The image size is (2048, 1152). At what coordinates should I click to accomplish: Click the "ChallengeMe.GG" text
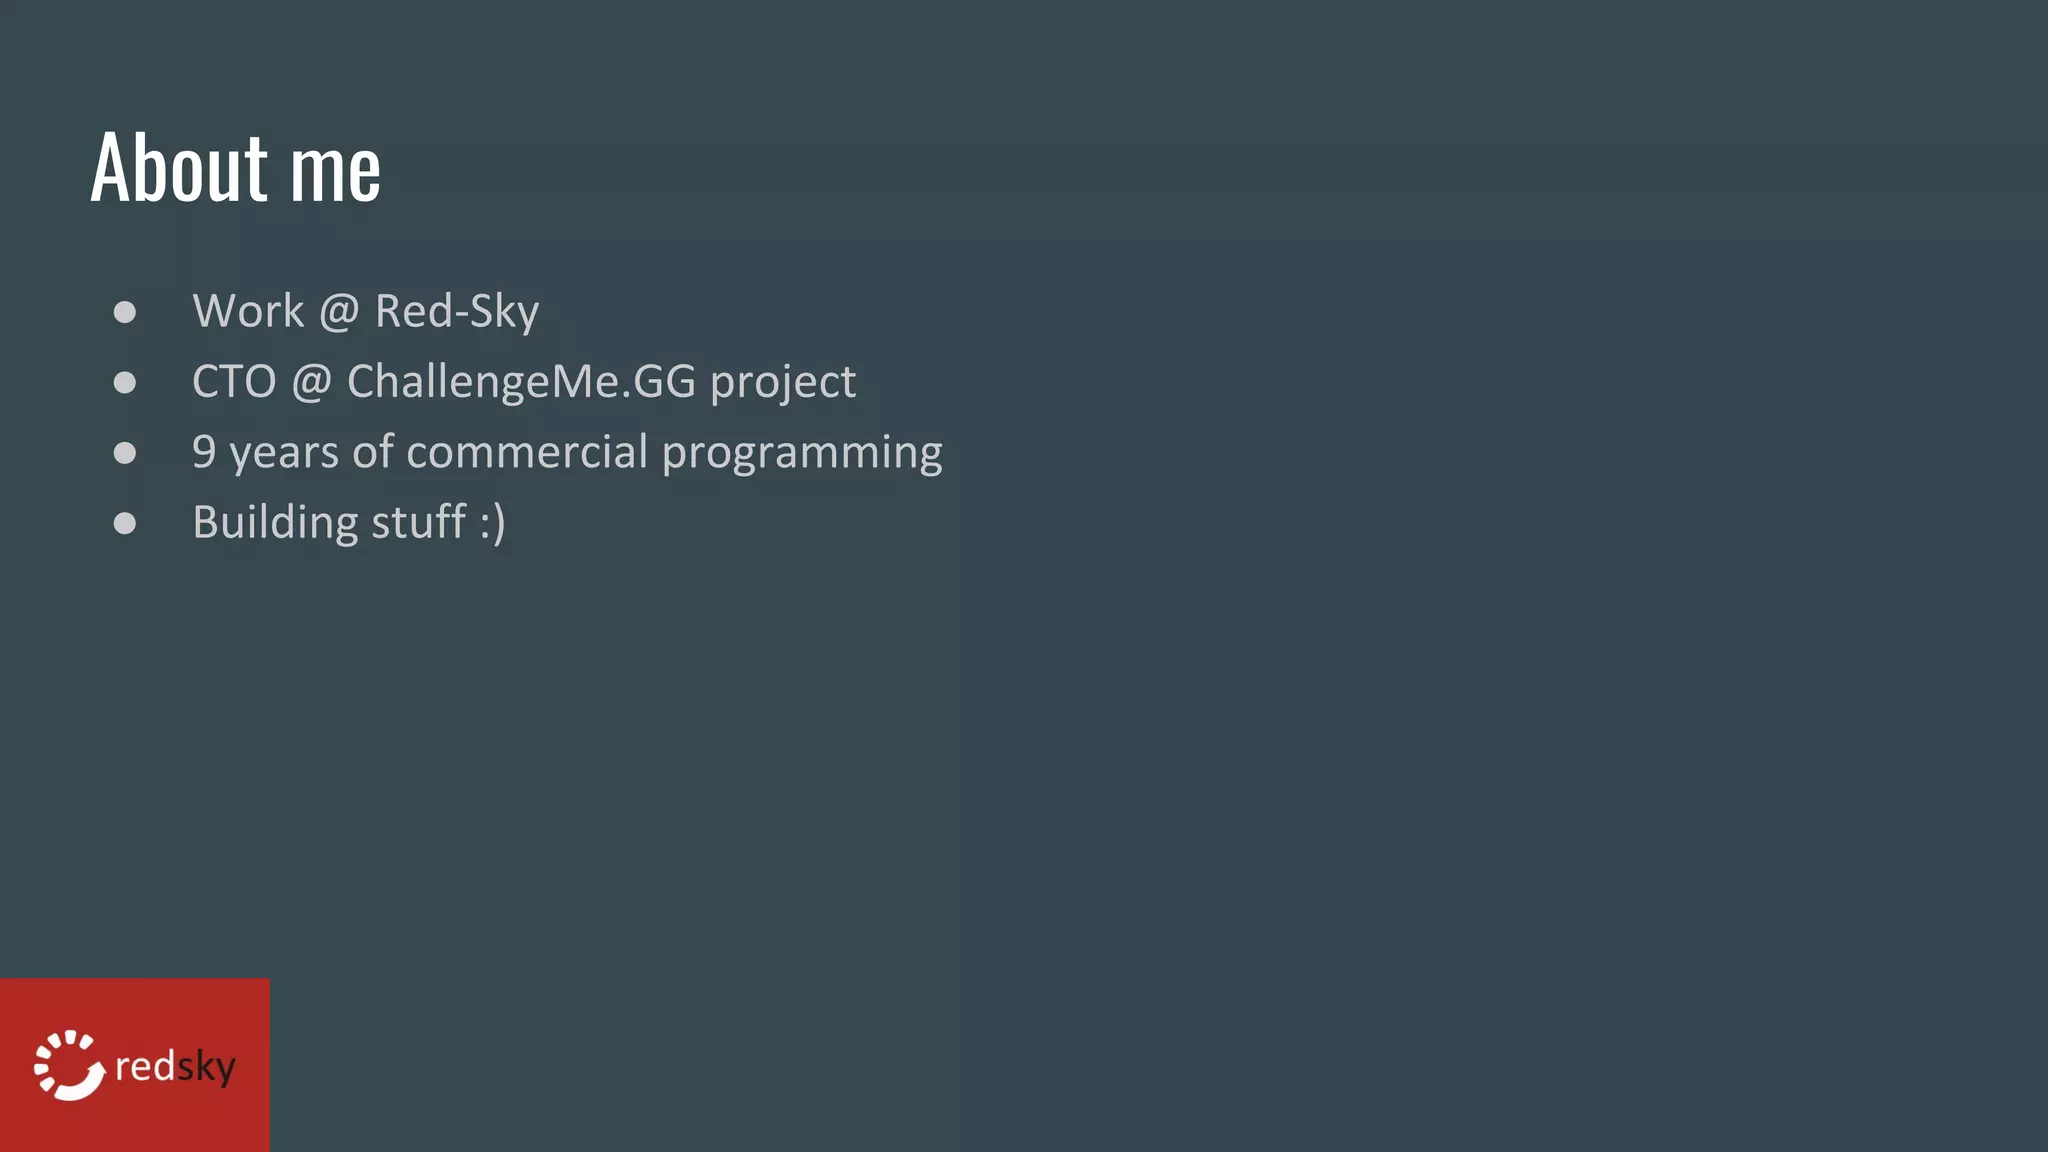pyautogui.click(x=521, y=382)
